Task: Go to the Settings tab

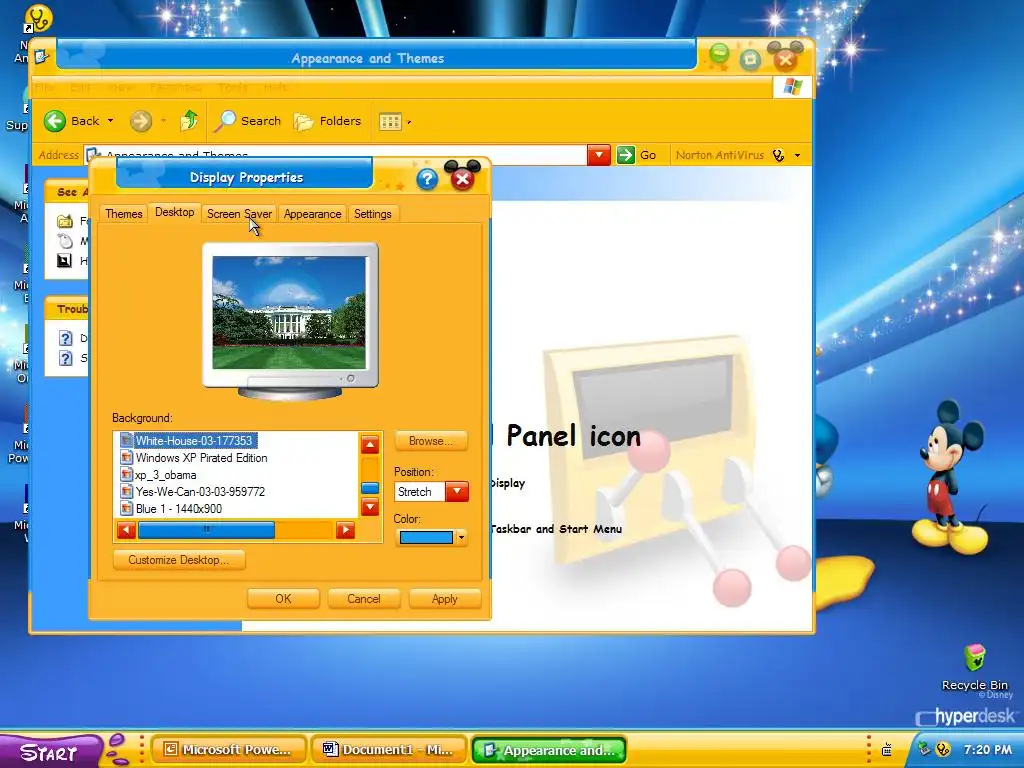Action: [x=372, y=214]
